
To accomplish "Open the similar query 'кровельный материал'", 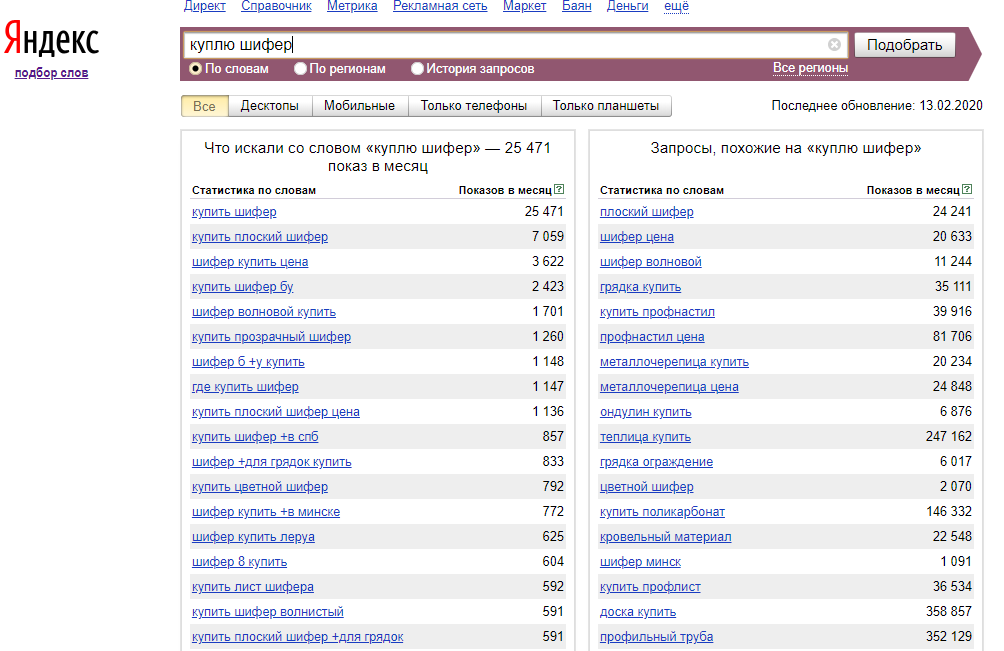I will [665, 536].
